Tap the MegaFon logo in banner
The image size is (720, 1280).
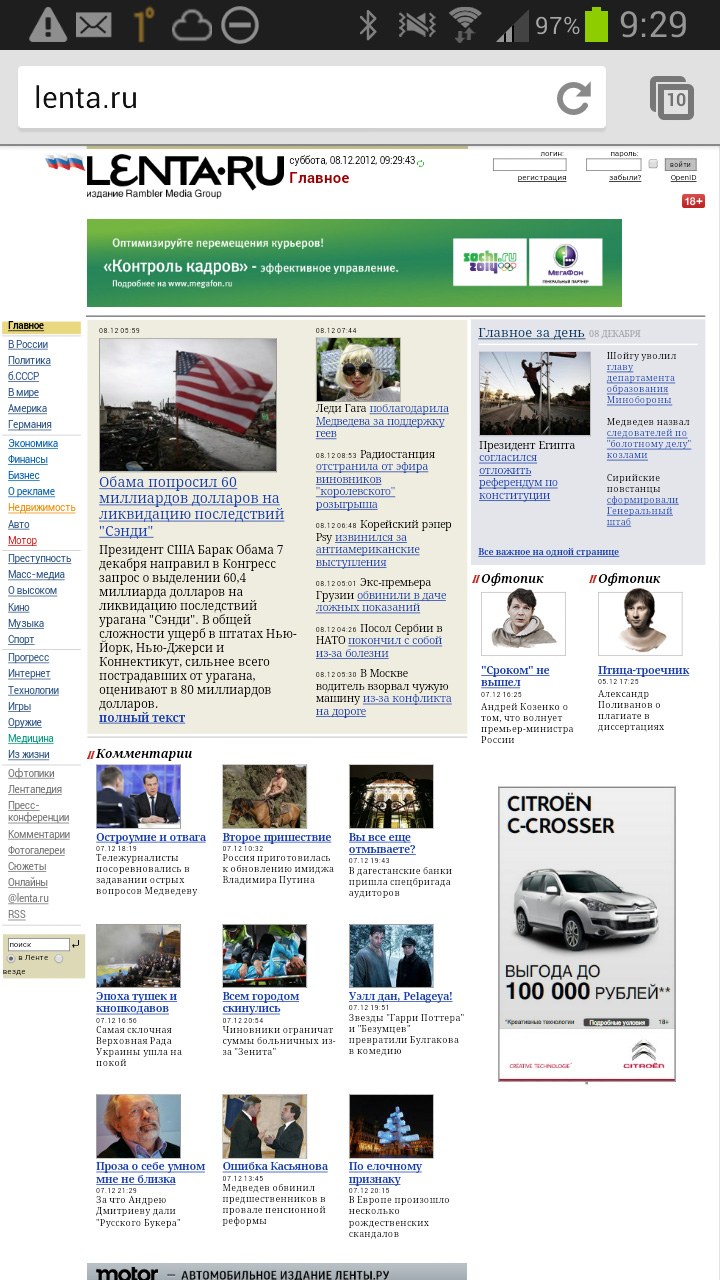(558, 263)
